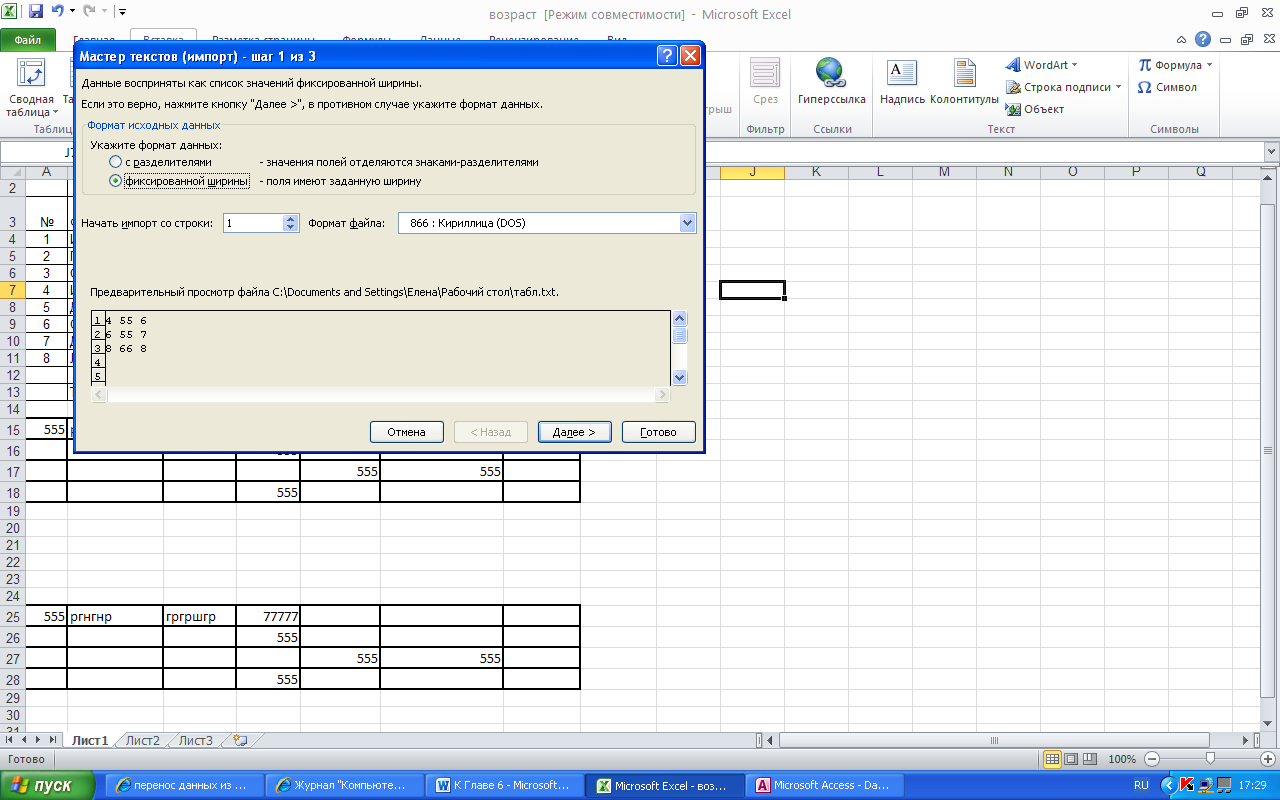The image size is (1280, 800).
Task: Switch to Normal view icon in status bar
Action: [x=1052, y=759]
